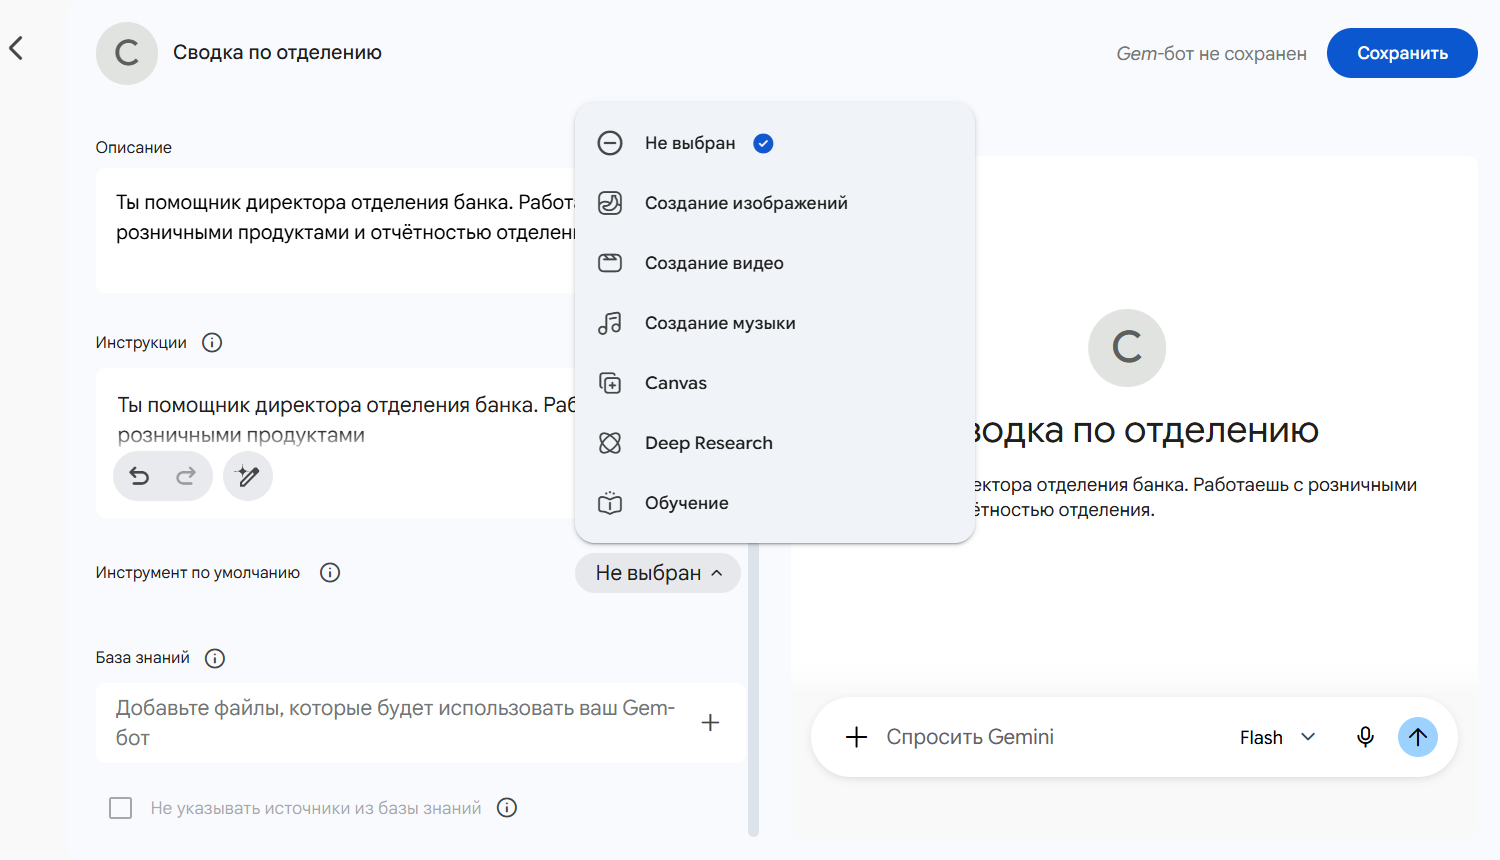Viewport: 1500px width, 860px height.
Task: Click the Gem avatar letter C beside the title
Action: (127, 53)
